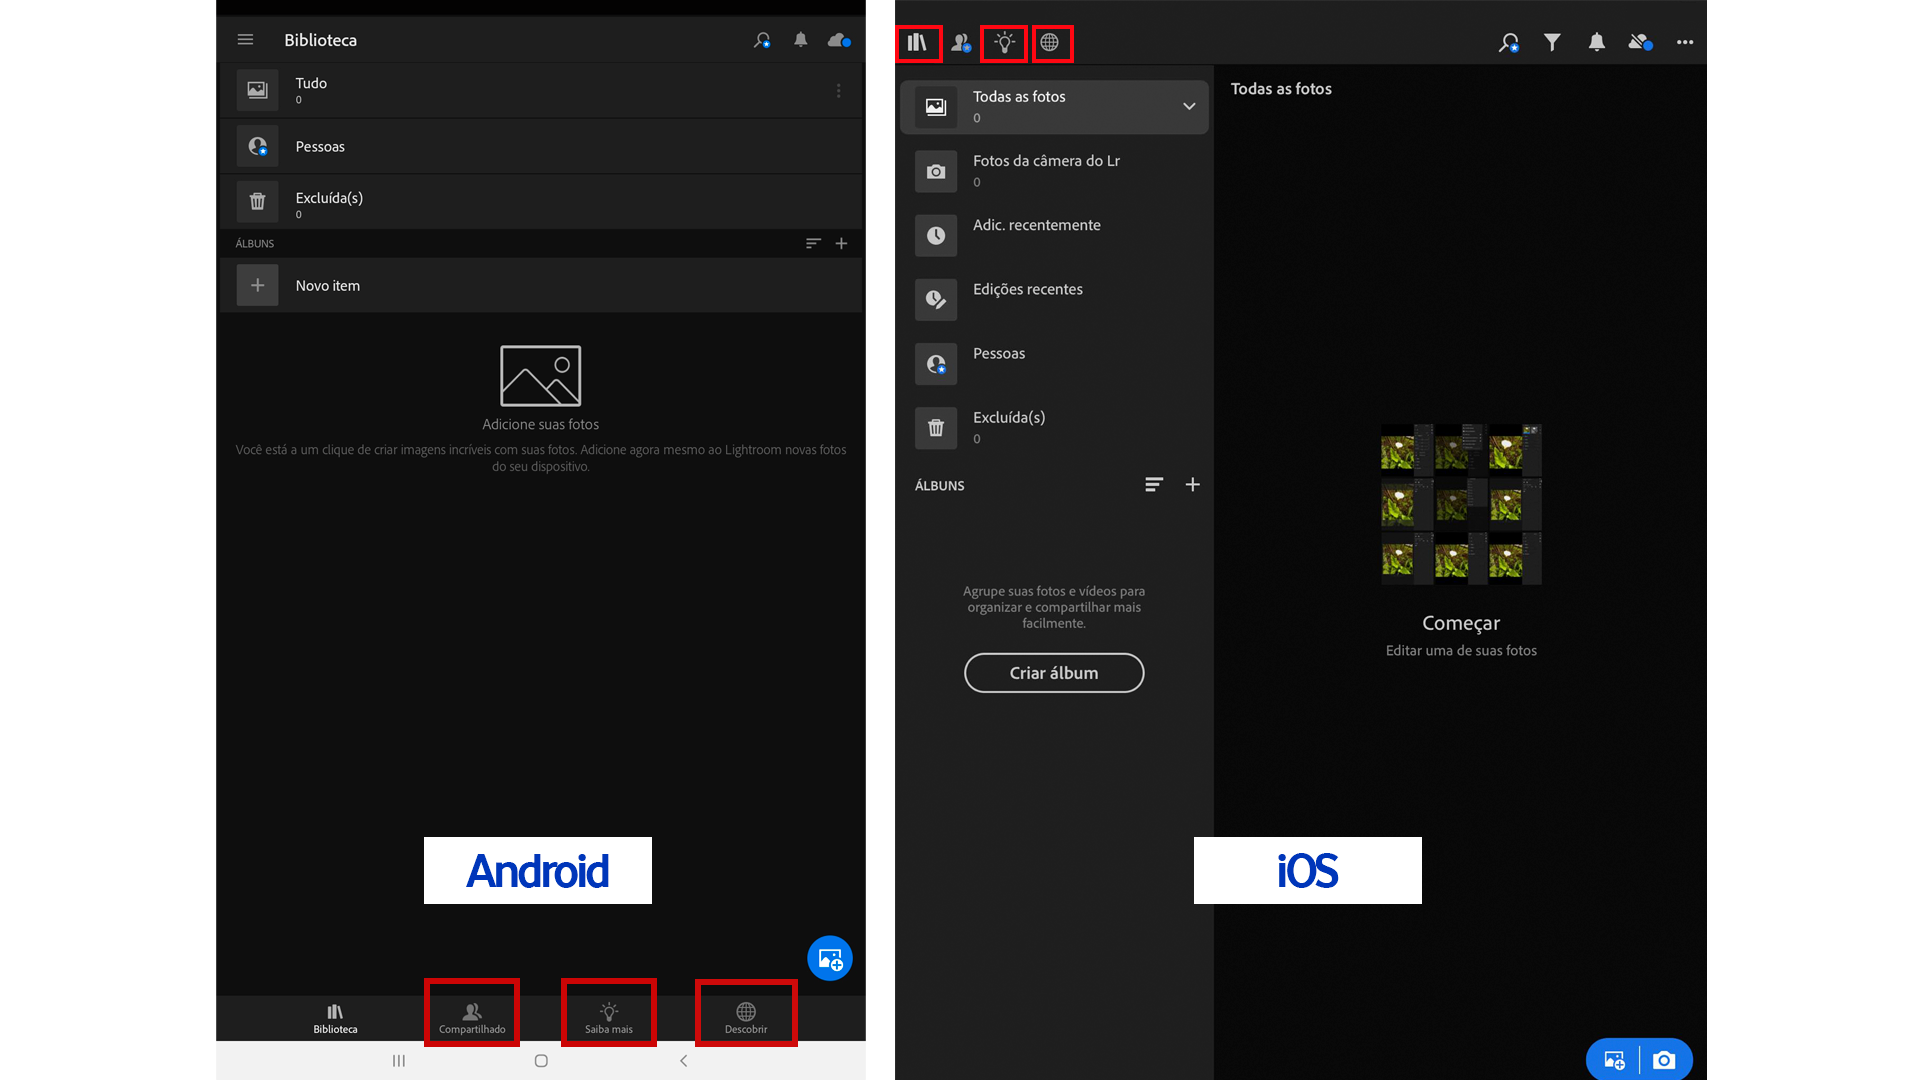Open iOS notifications bell
1920x1080 pixels.
(x=1597, y=42)
